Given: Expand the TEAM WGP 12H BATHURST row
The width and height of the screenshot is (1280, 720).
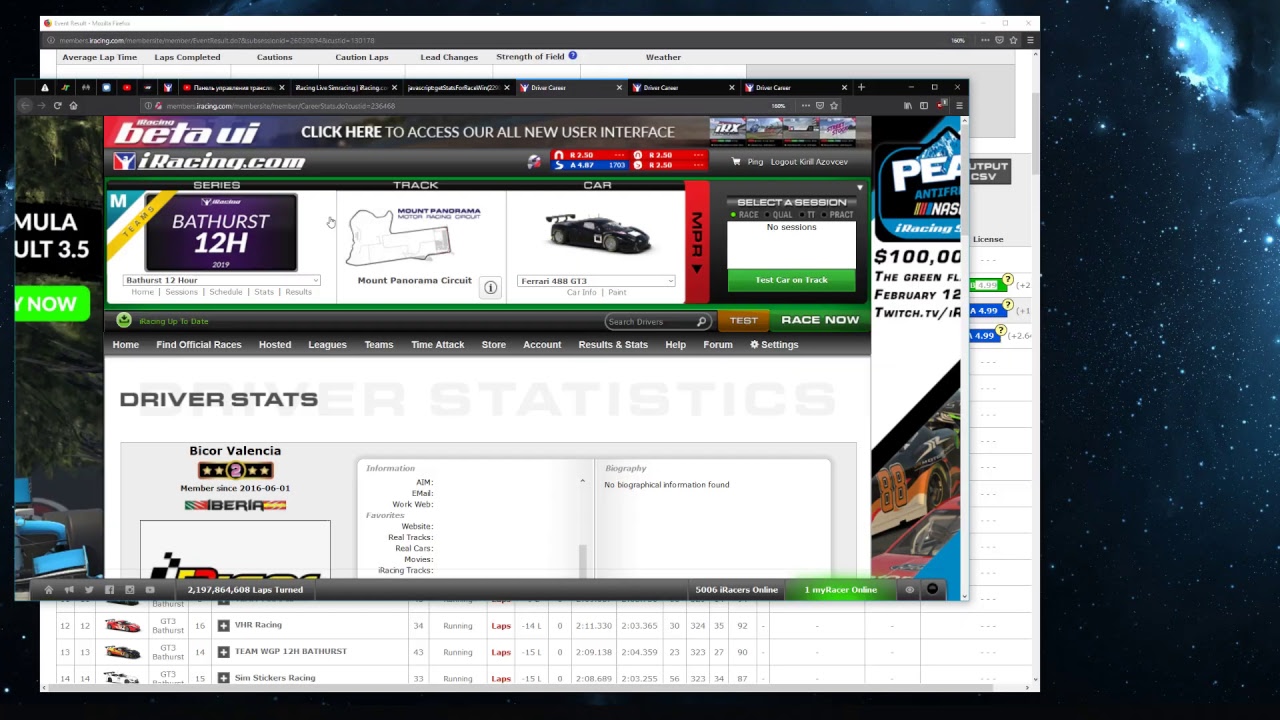Looking at the screenshot, I should (223, 652).
